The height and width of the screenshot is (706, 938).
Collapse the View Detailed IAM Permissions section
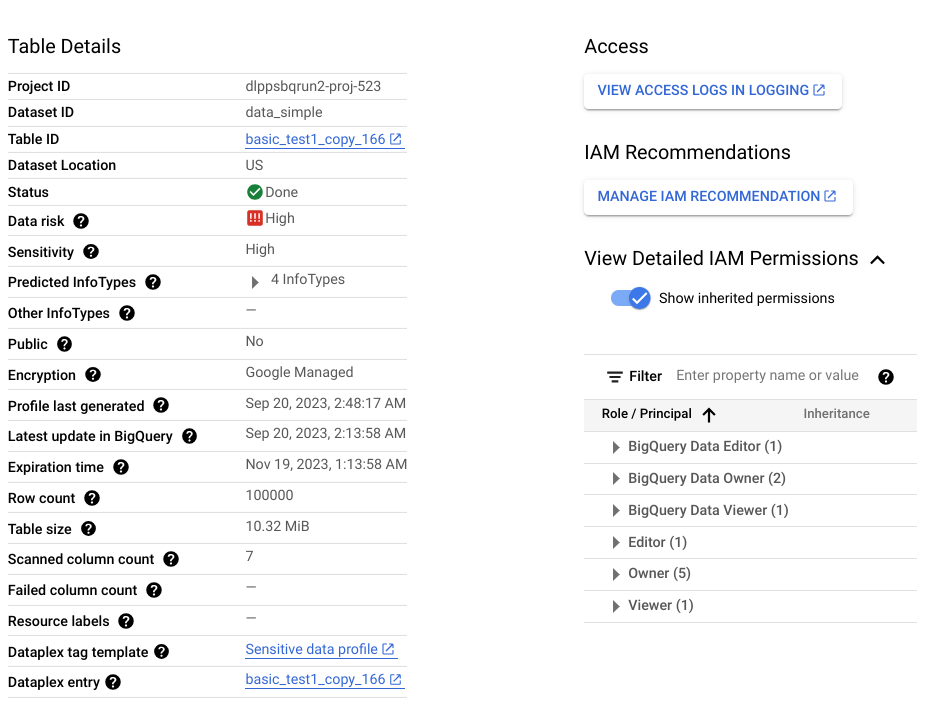pyautogui.click(x=877, y=259)
